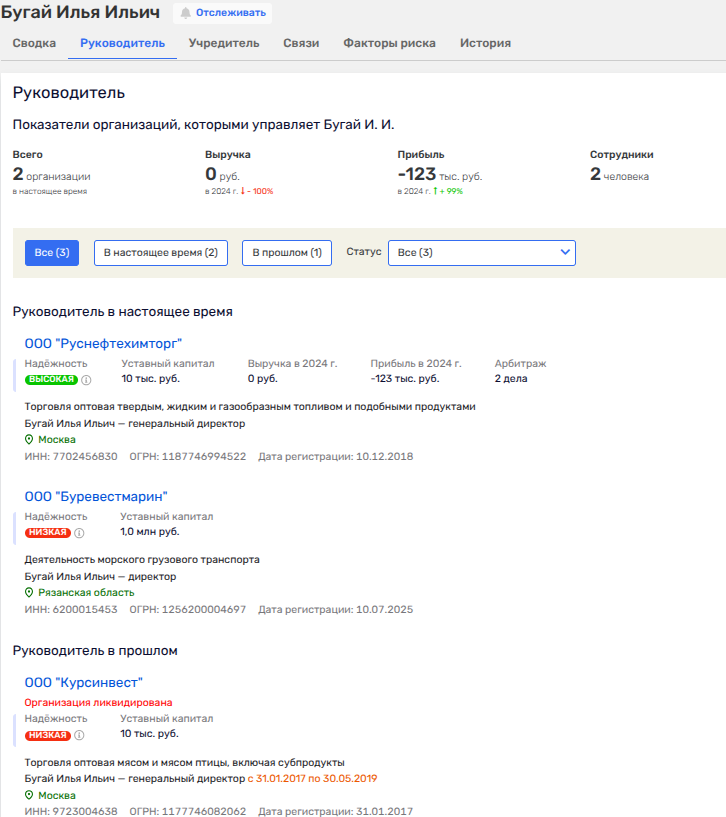Open ООО "Руснефтехимторг" company link
The height and width of the screenshot is (817, 726).
tap(103, 344)
